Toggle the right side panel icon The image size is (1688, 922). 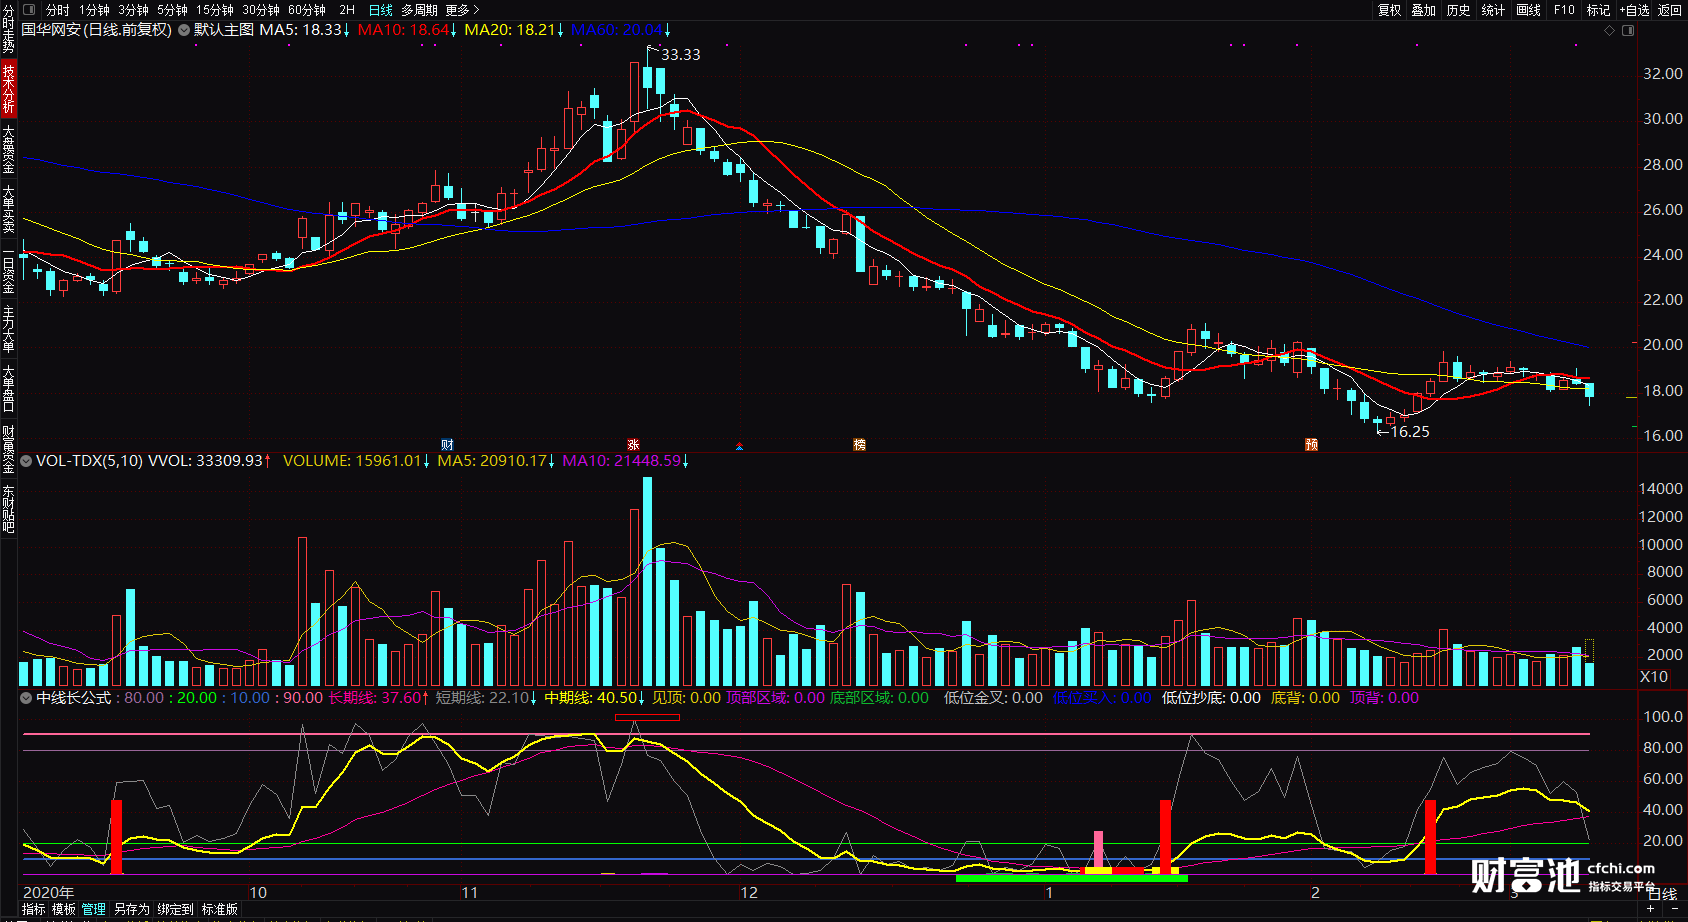pyautogui.click(x=1628, y=31)
